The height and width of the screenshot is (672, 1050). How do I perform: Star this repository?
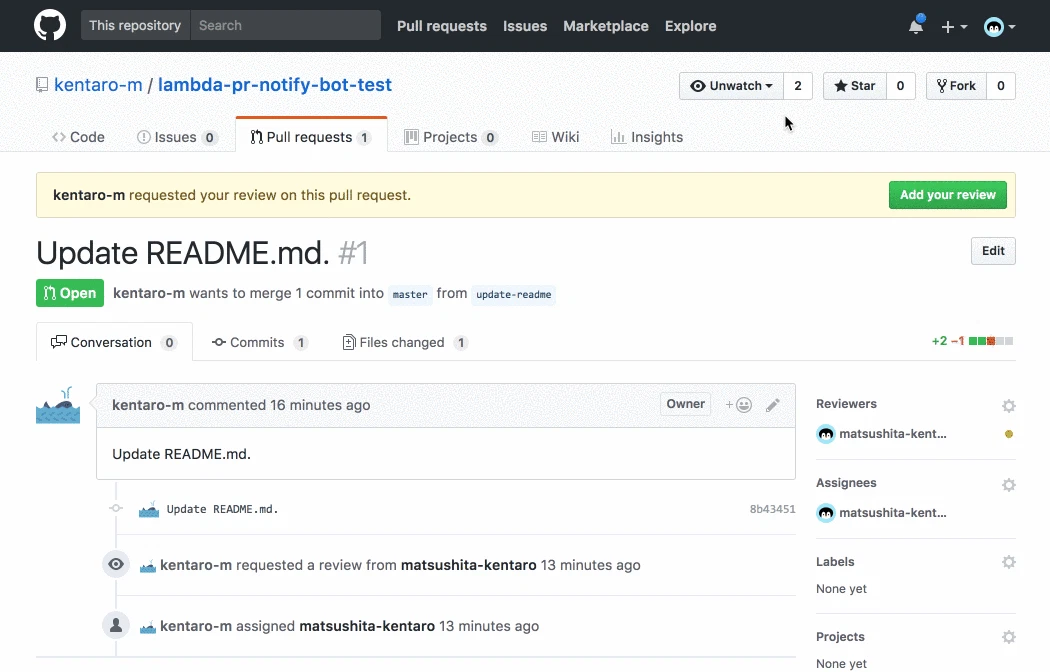(x=855, y=86)
